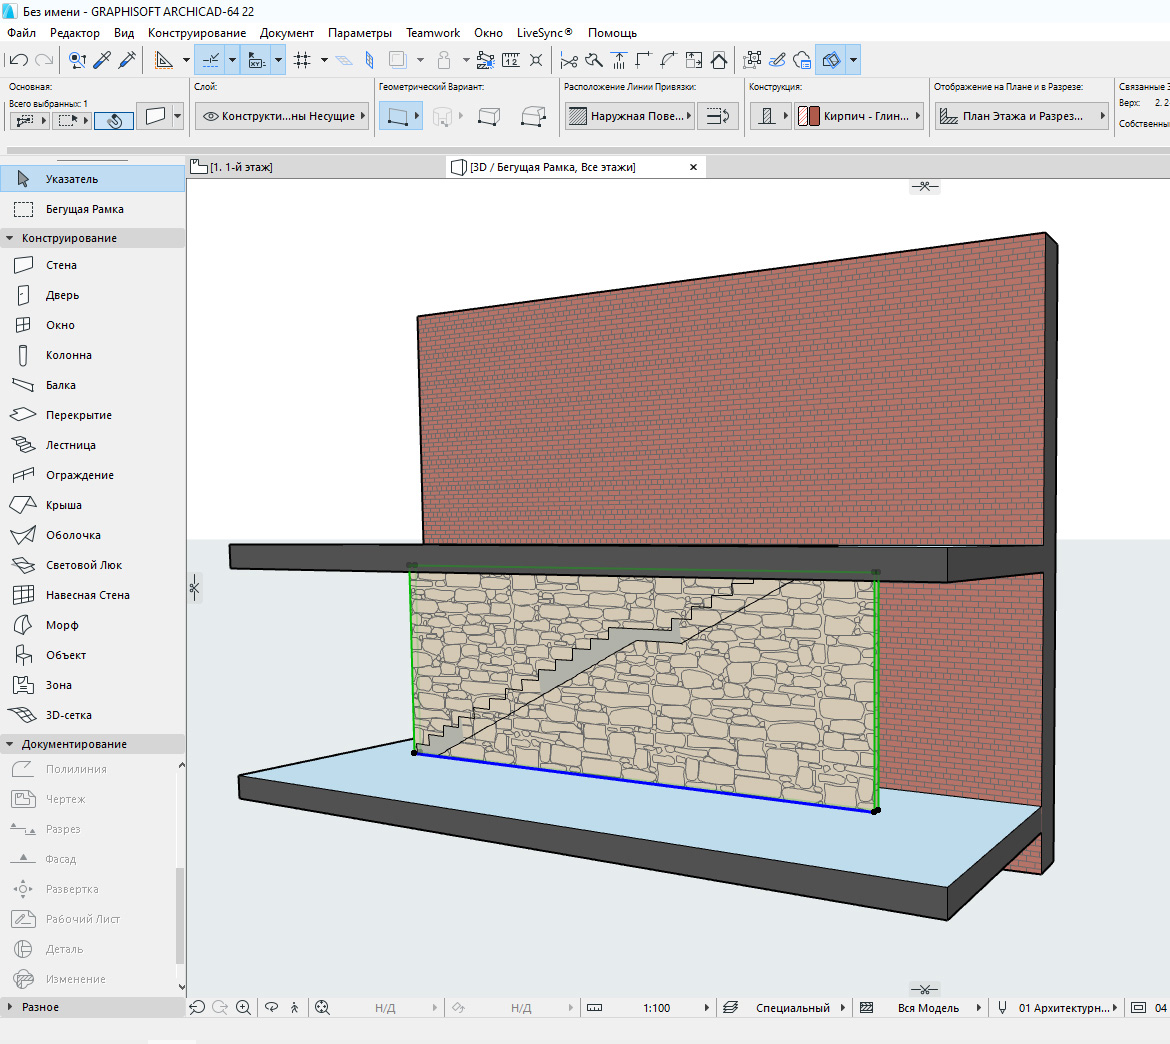
Task: Open the Конструирование menu
Action: pyautogui.click(x=196, y=33)
